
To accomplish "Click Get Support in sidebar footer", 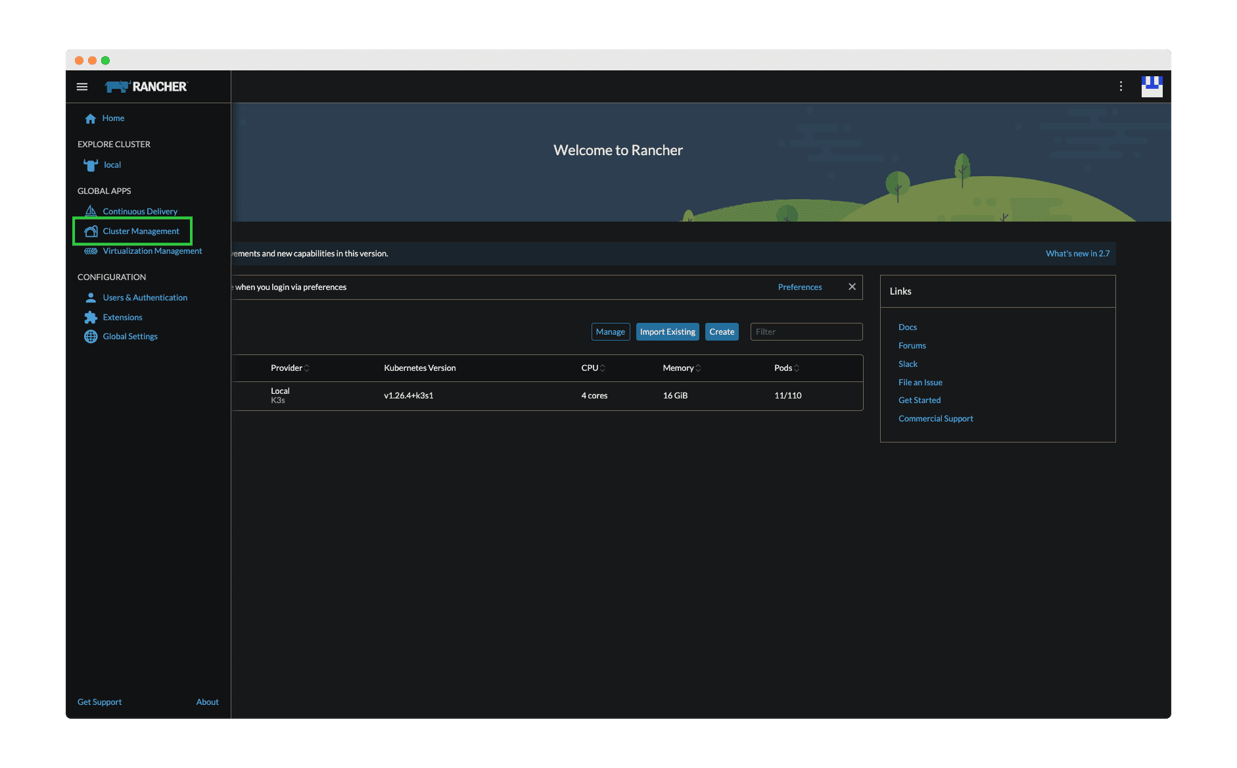I will tap(100, 702).
